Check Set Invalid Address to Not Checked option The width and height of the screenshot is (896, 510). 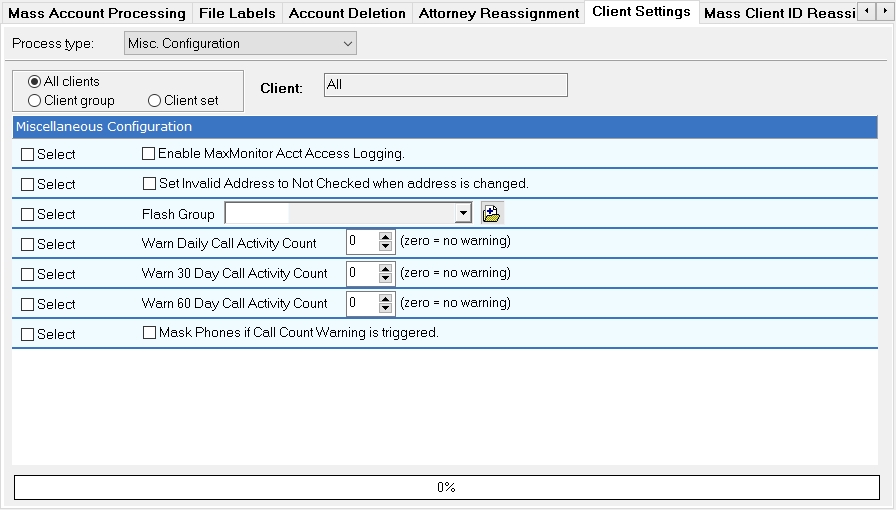[150, 184]
